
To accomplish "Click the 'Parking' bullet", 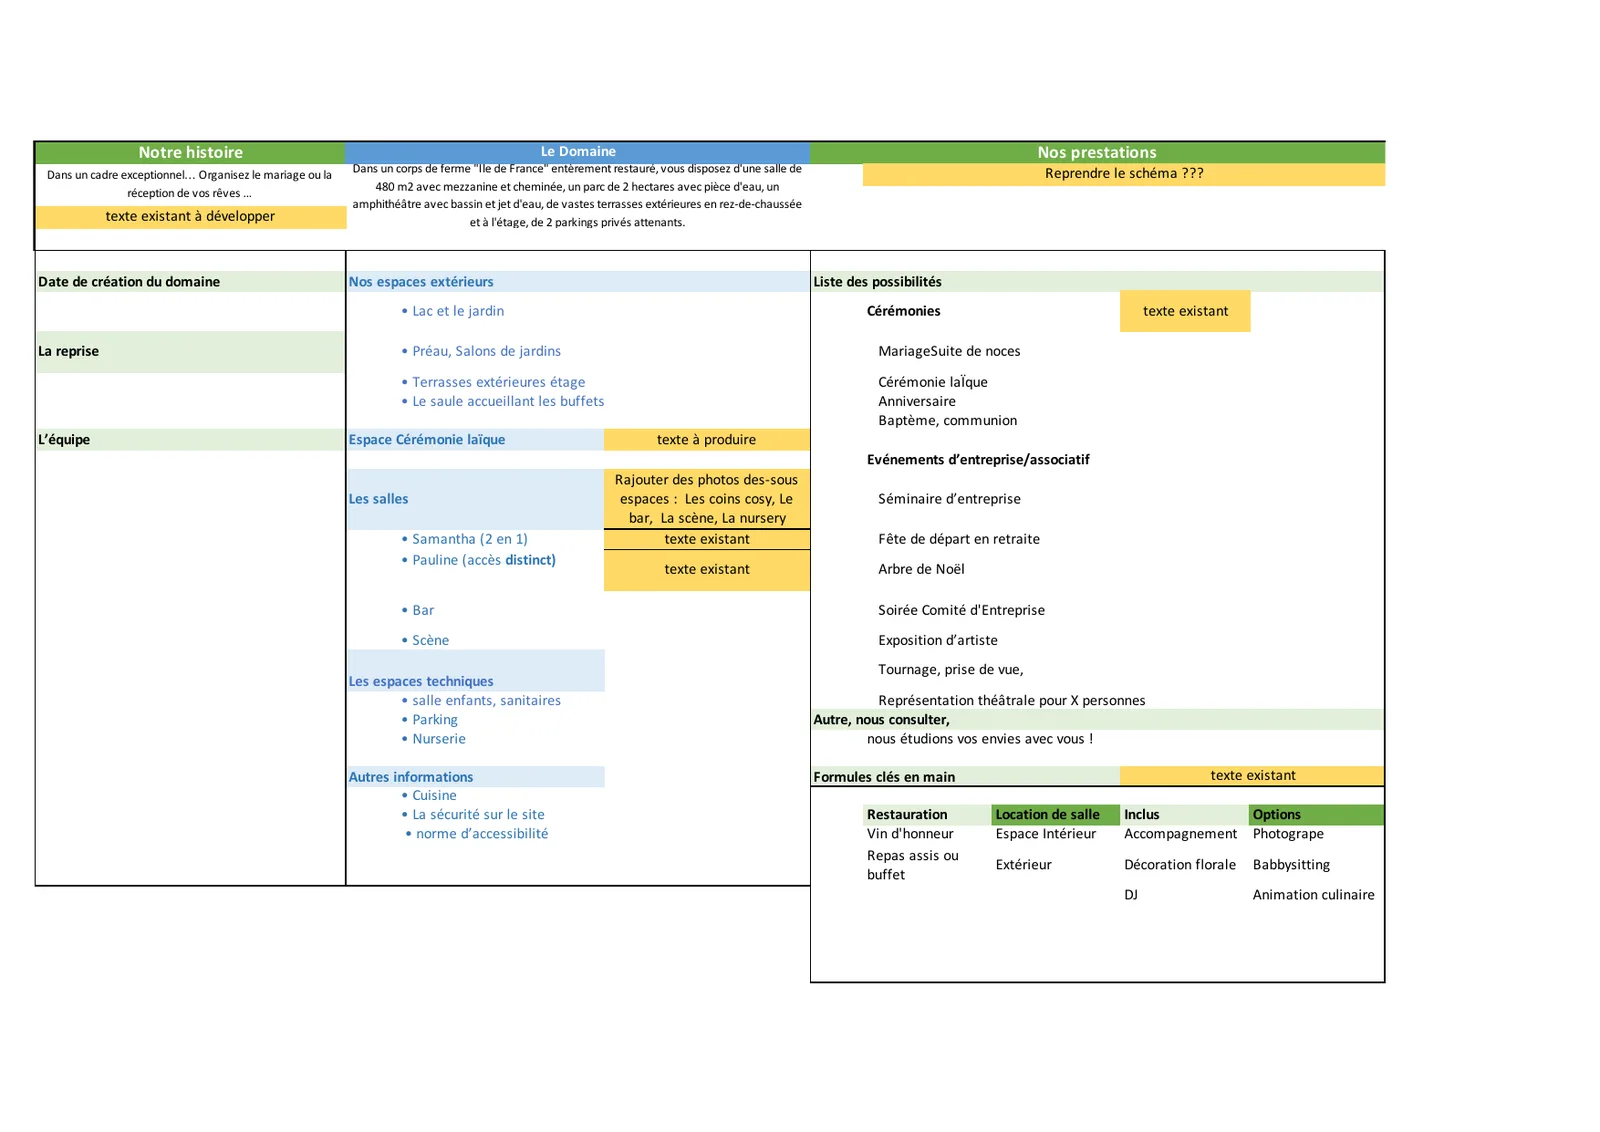I will (429, 720).
